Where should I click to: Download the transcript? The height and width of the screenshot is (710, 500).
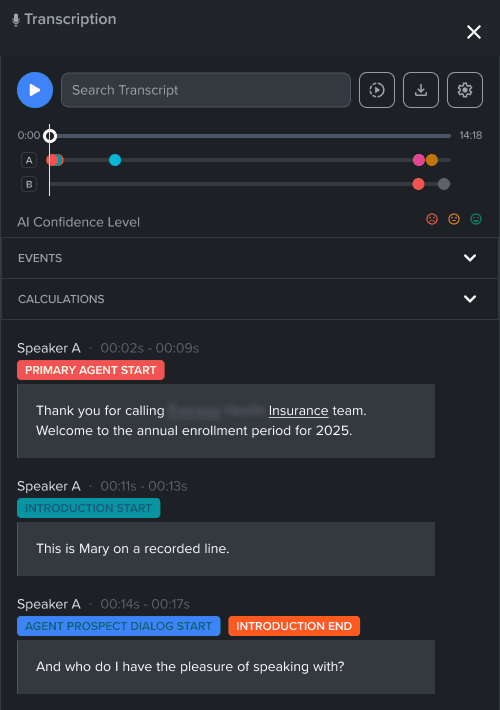[421, 90]
